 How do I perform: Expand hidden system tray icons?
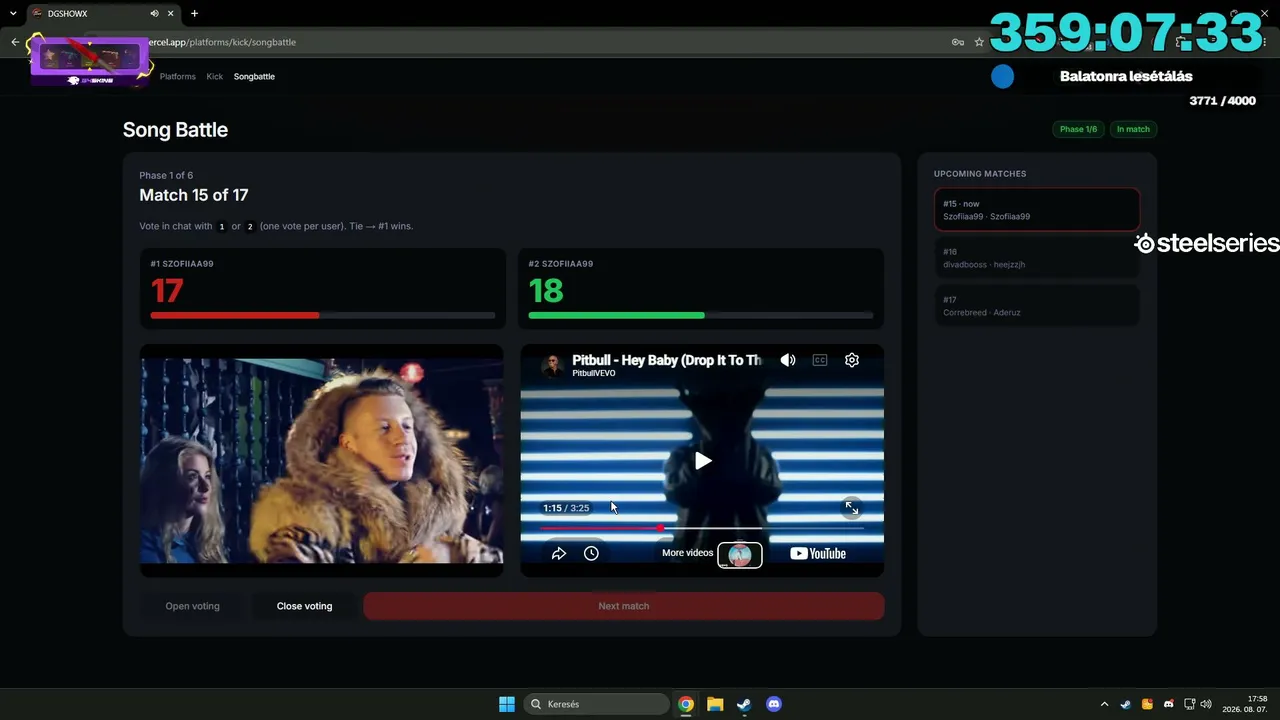point(1104,704)
